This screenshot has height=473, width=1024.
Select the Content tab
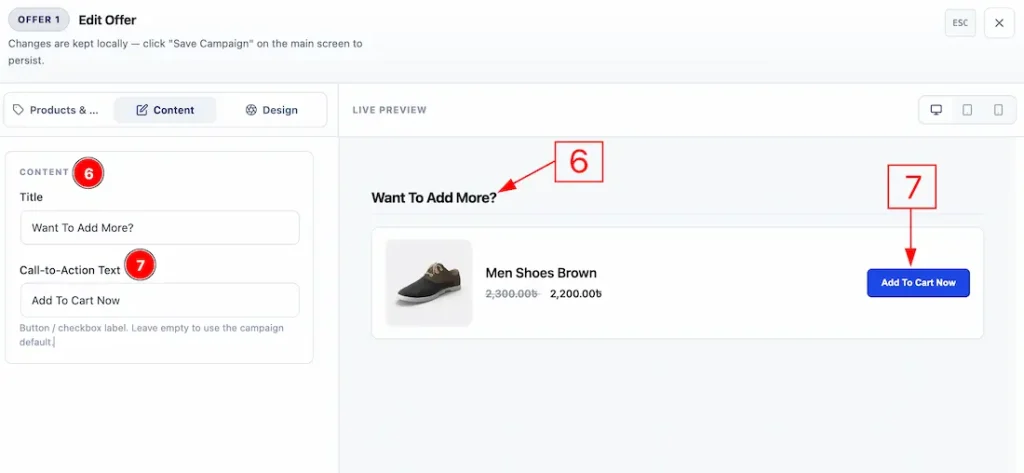165,110
